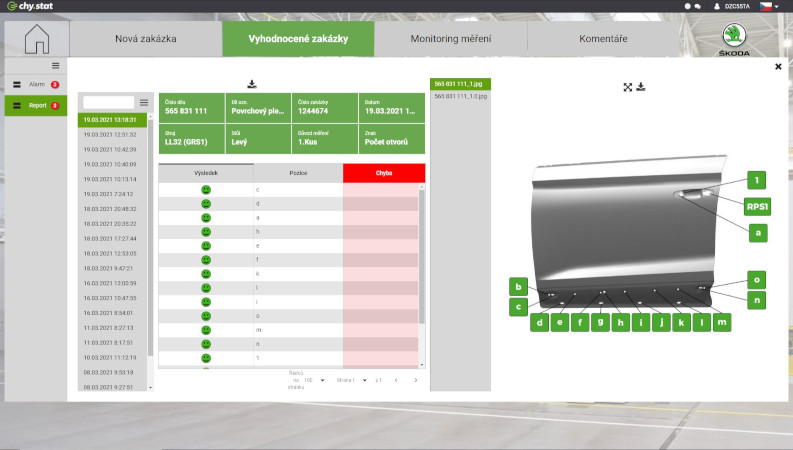Viewport: 793px width, 450px height.
Task: Click the smiley icon in row m
Action: point(206,330)
